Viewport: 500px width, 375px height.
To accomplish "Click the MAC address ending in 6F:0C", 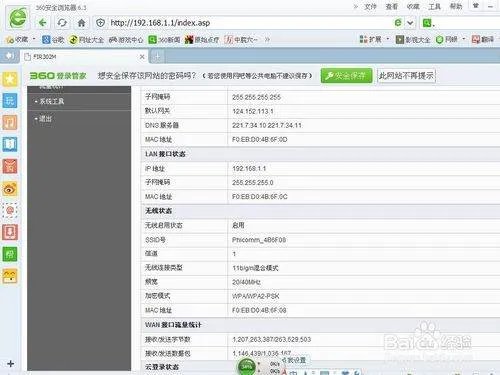I will tap(260, 197).
